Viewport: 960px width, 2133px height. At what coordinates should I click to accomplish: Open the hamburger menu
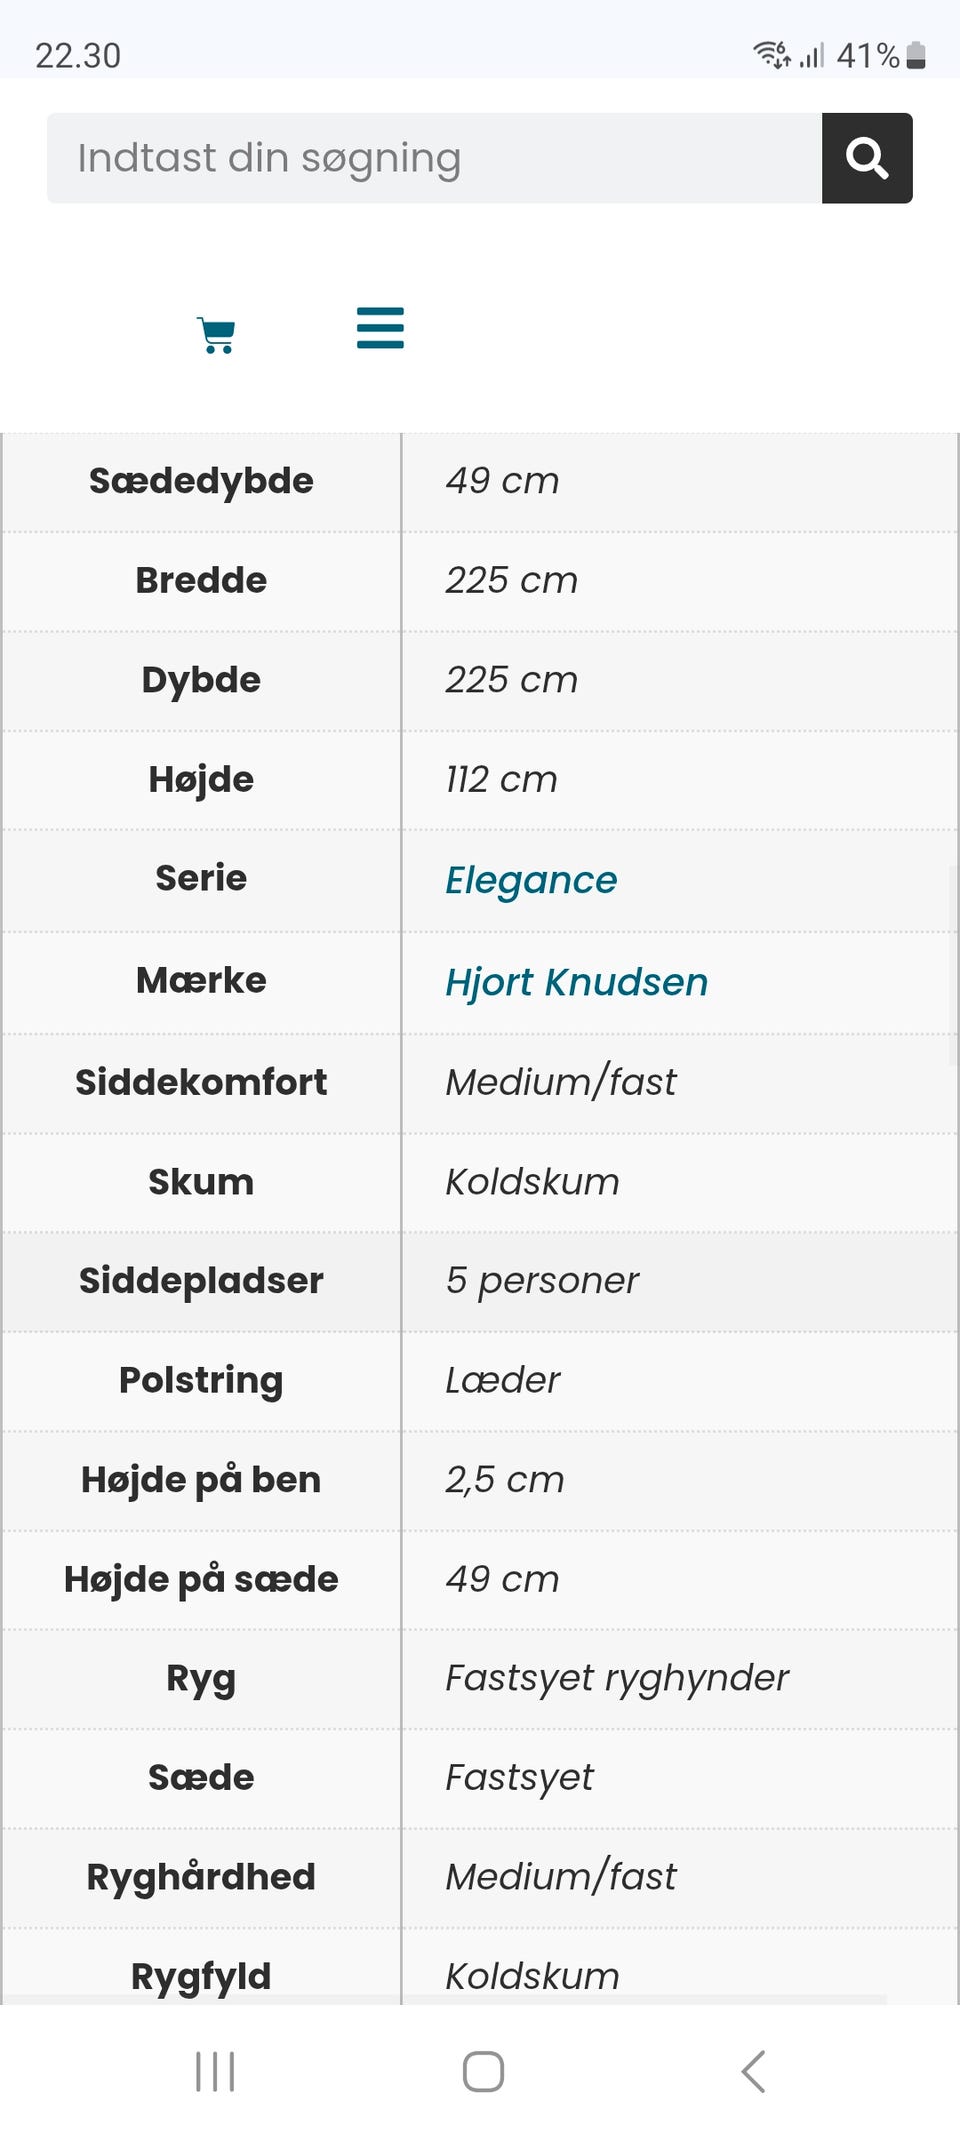(x=380, y=328)
